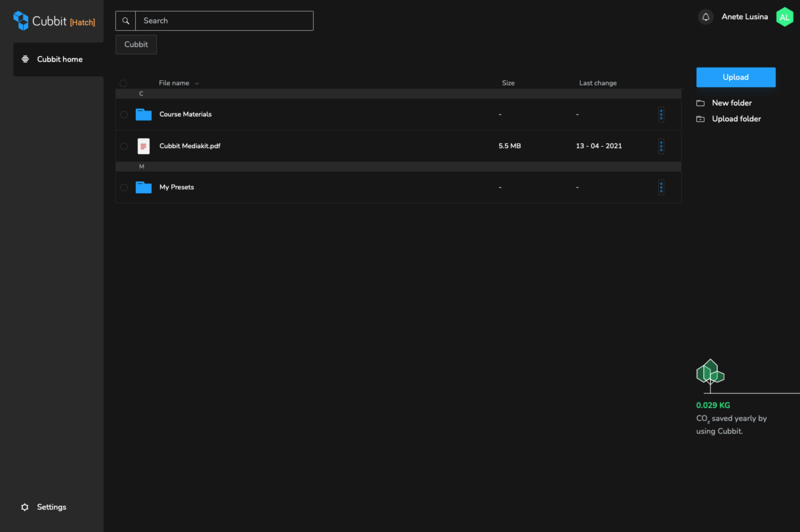Click the My Presets folder icon

coord(143,187)
